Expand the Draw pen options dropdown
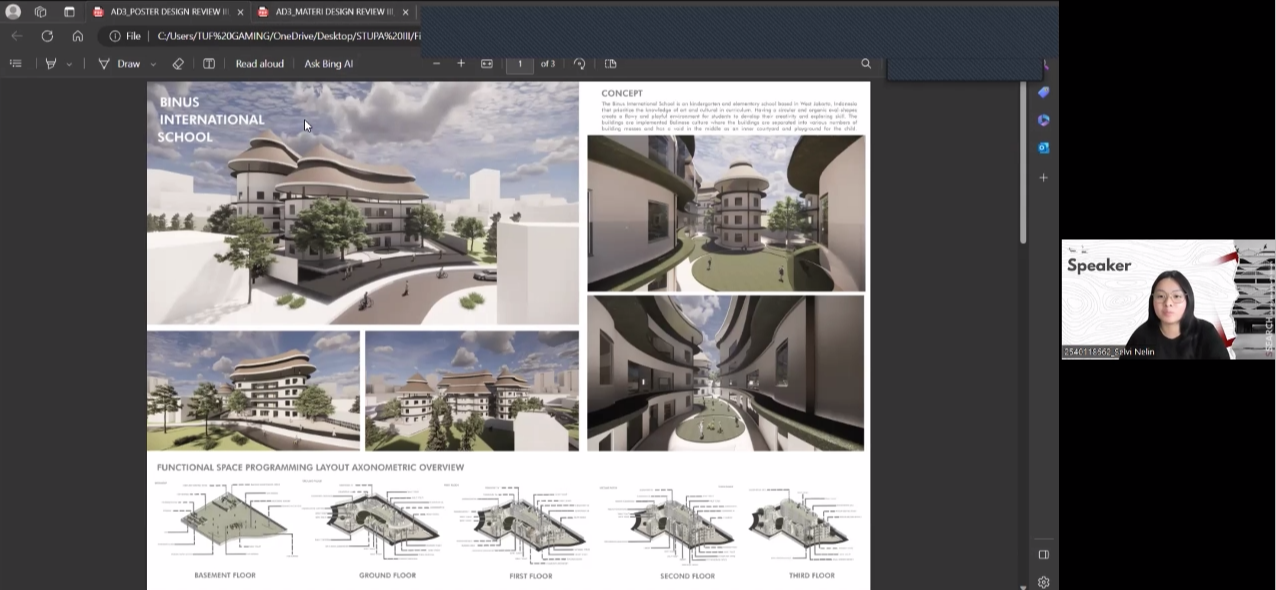Image resolution: width=1276 pixels, height=590 pixels. 153,64
